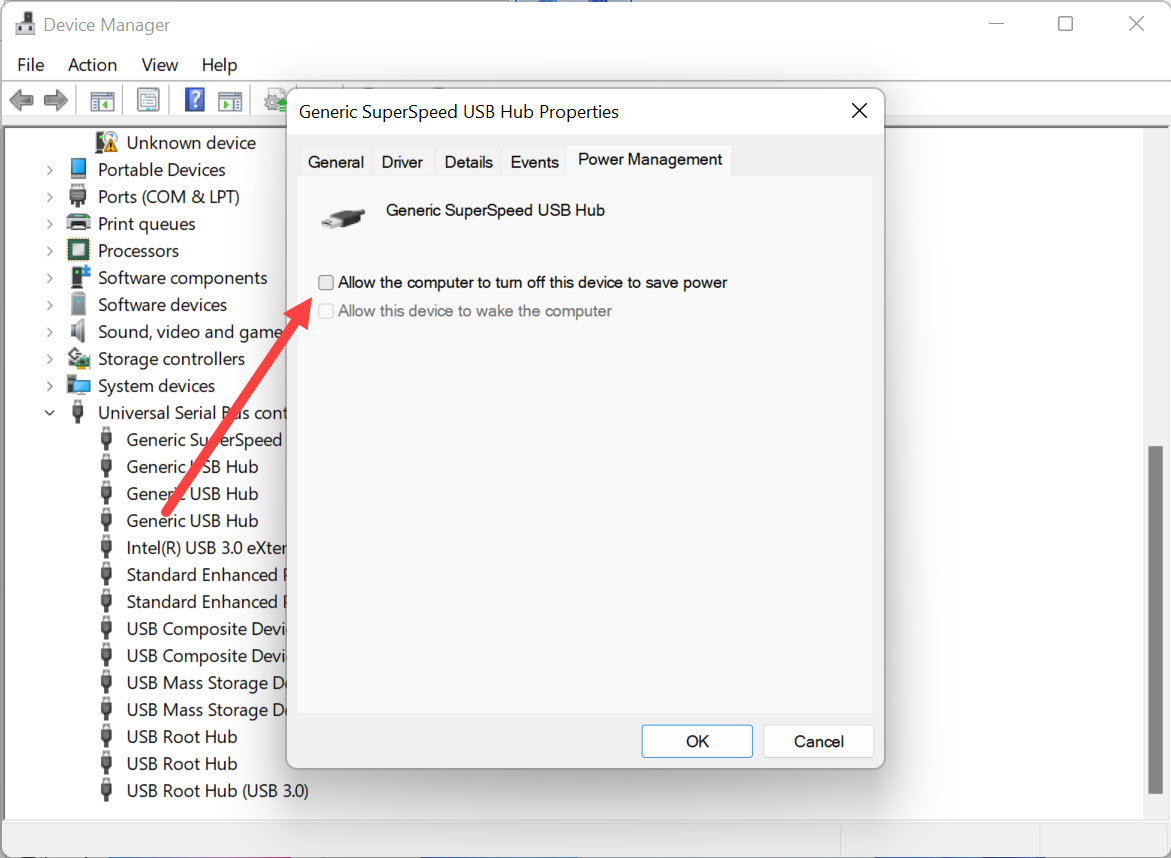The image size is (1171, 858).
Task: Click the Show/Hide Console Tree toolbar icon
Action: pyautogui.click(x=102, y=100)
